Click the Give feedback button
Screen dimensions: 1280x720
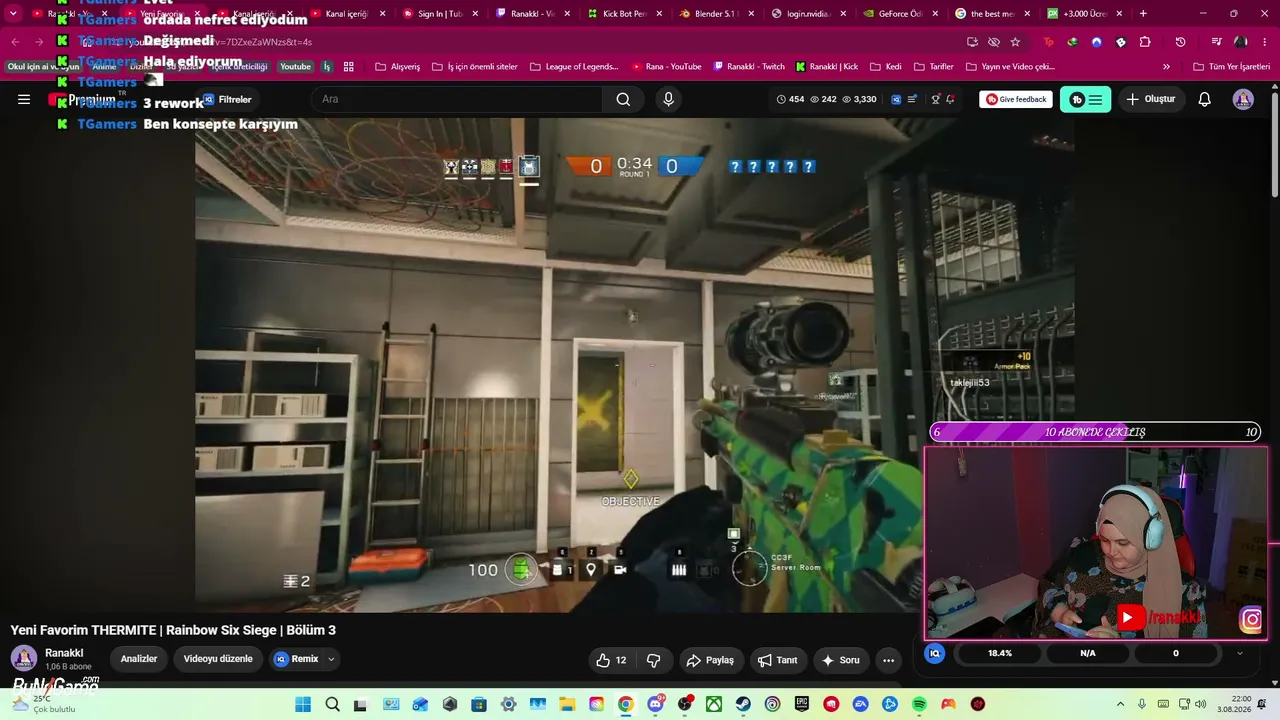pyautogui.click(x=1016, y=99)
